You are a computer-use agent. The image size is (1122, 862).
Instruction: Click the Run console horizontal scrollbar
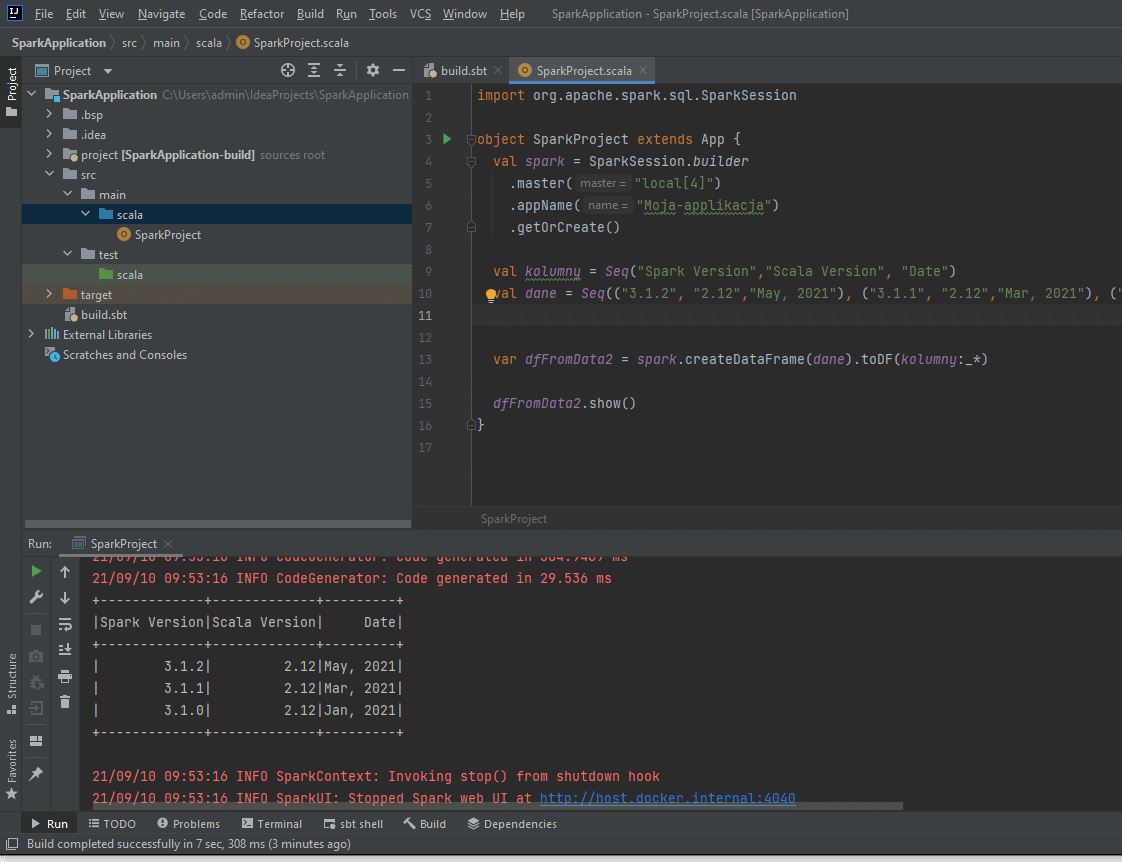[x=497, y=806]
